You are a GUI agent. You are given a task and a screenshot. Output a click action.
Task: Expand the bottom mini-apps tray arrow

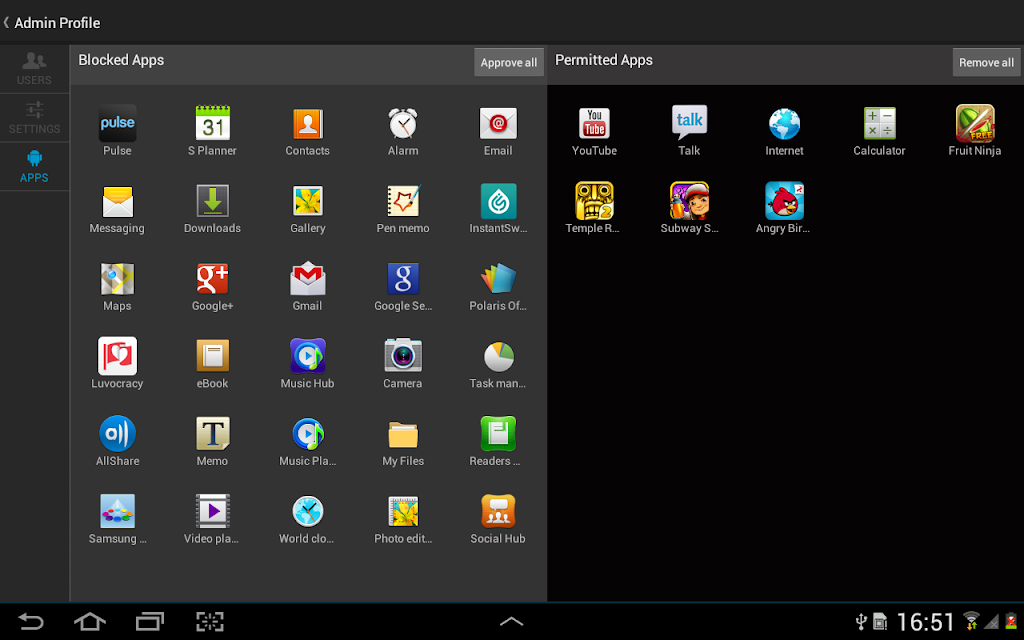pos(511,622)
